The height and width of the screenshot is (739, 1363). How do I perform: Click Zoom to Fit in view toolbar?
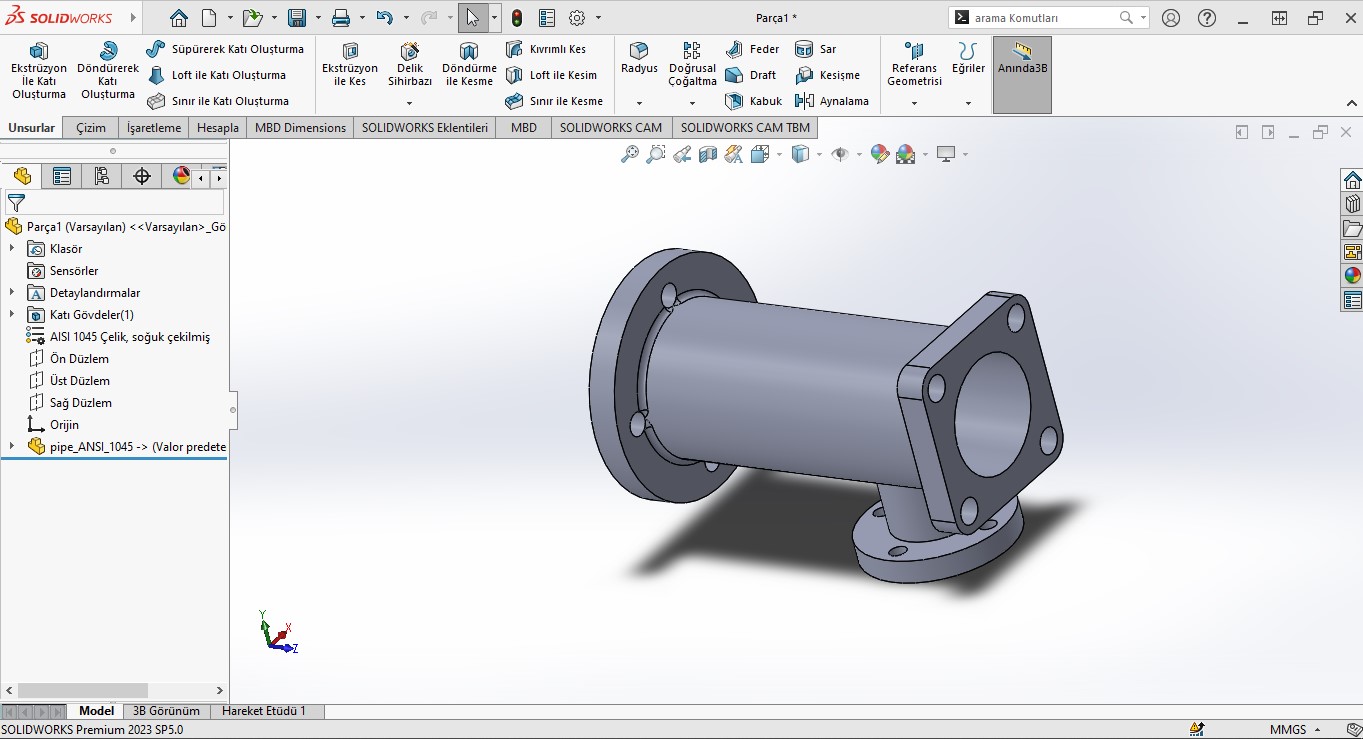point(630,154)
